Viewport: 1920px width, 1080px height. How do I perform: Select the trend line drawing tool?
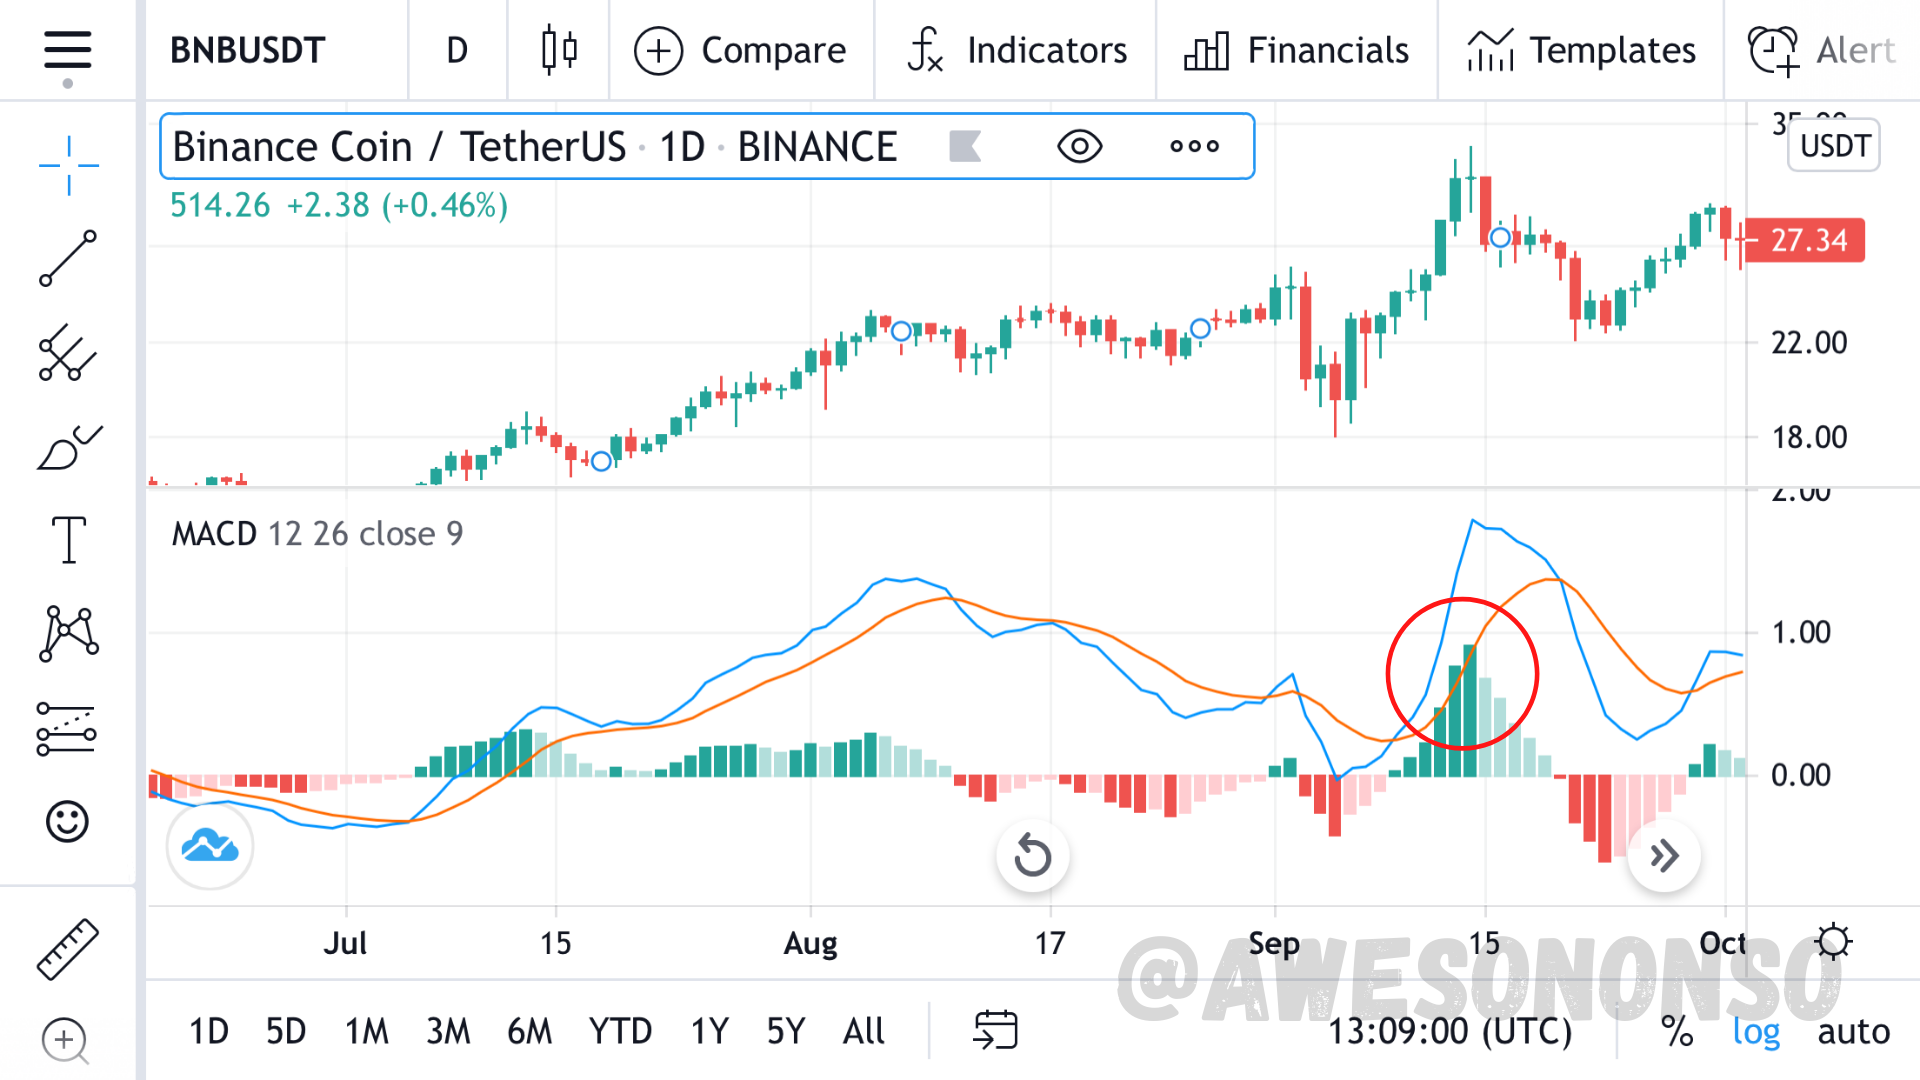coord(68,258)
